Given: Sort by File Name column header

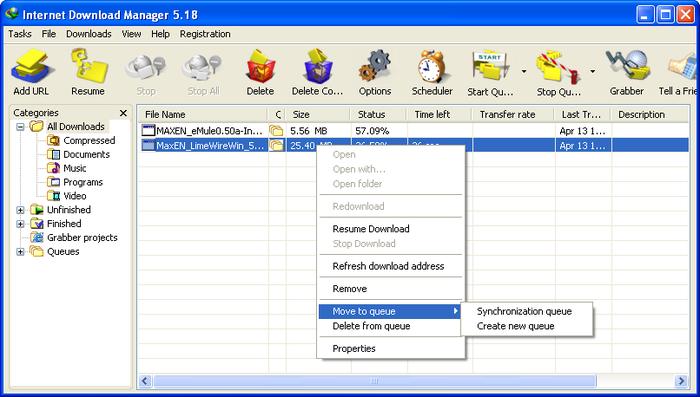Looking at the screenshot, I should (203, 114).
